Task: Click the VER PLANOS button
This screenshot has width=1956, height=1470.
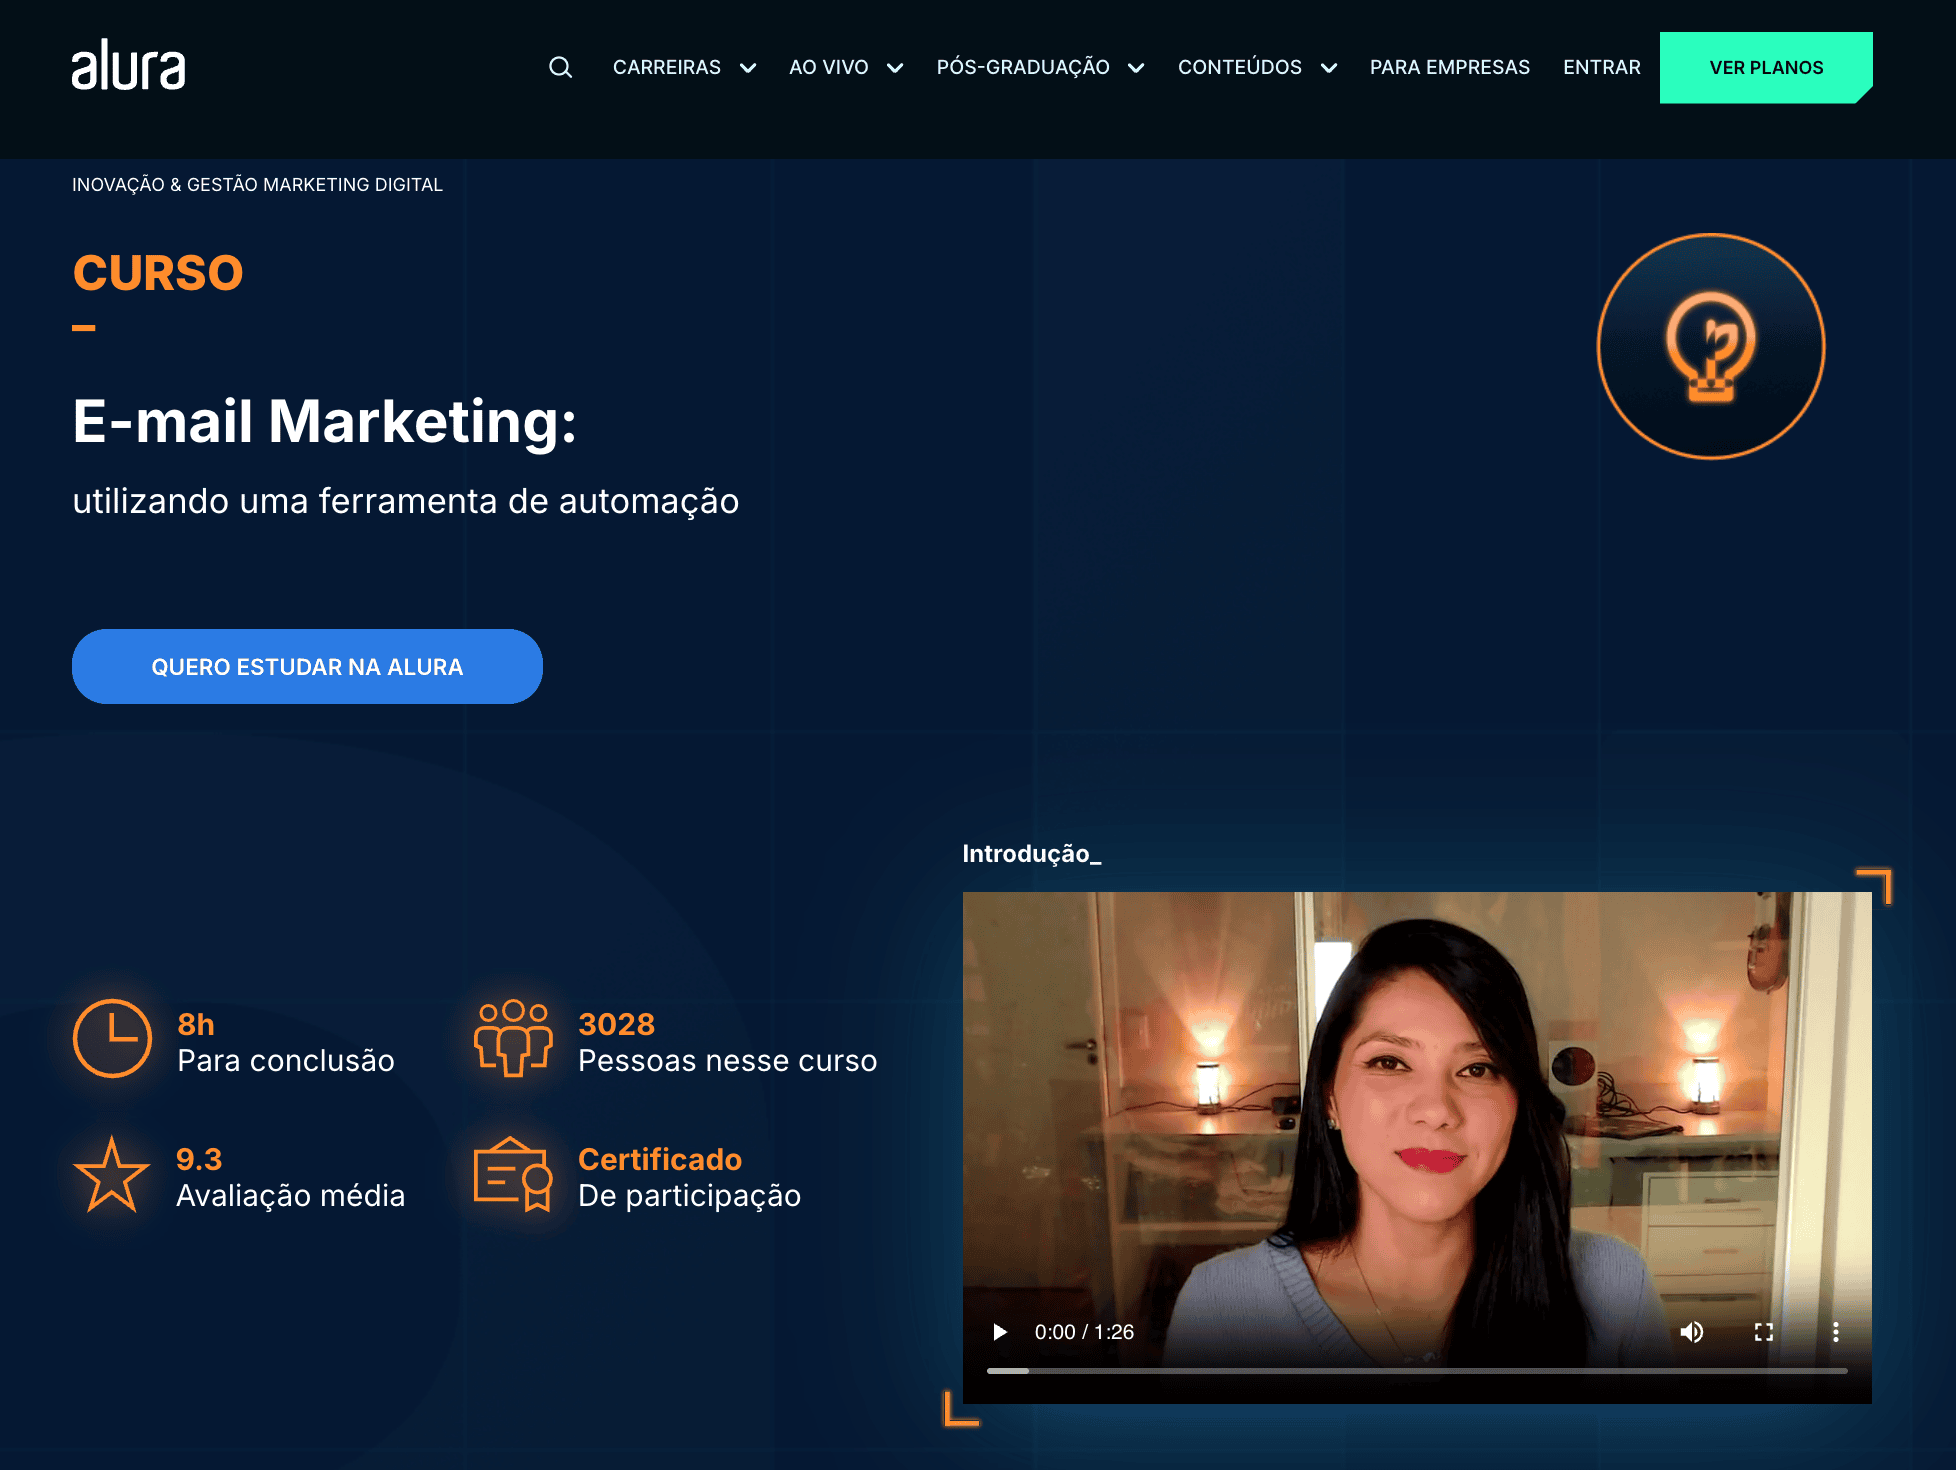Action: click(1766, 67)
